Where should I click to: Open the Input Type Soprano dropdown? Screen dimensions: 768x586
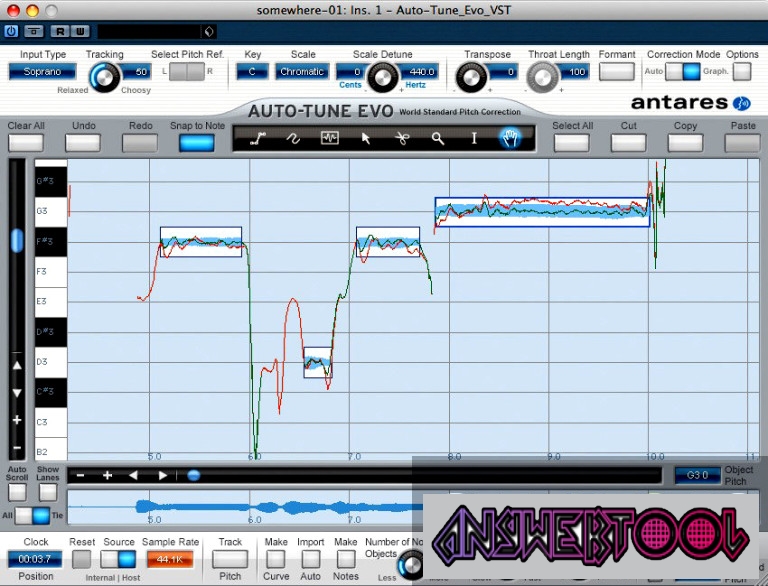43,72
